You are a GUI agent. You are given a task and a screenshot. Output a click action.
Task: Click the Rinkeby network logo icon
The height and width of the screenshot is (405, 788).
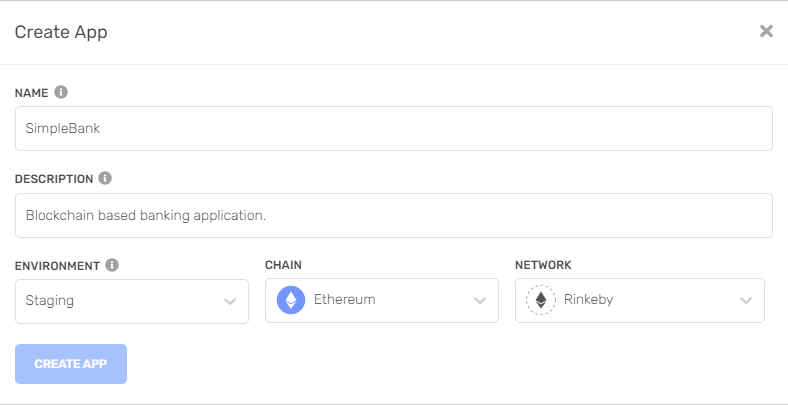click(541, 300)
